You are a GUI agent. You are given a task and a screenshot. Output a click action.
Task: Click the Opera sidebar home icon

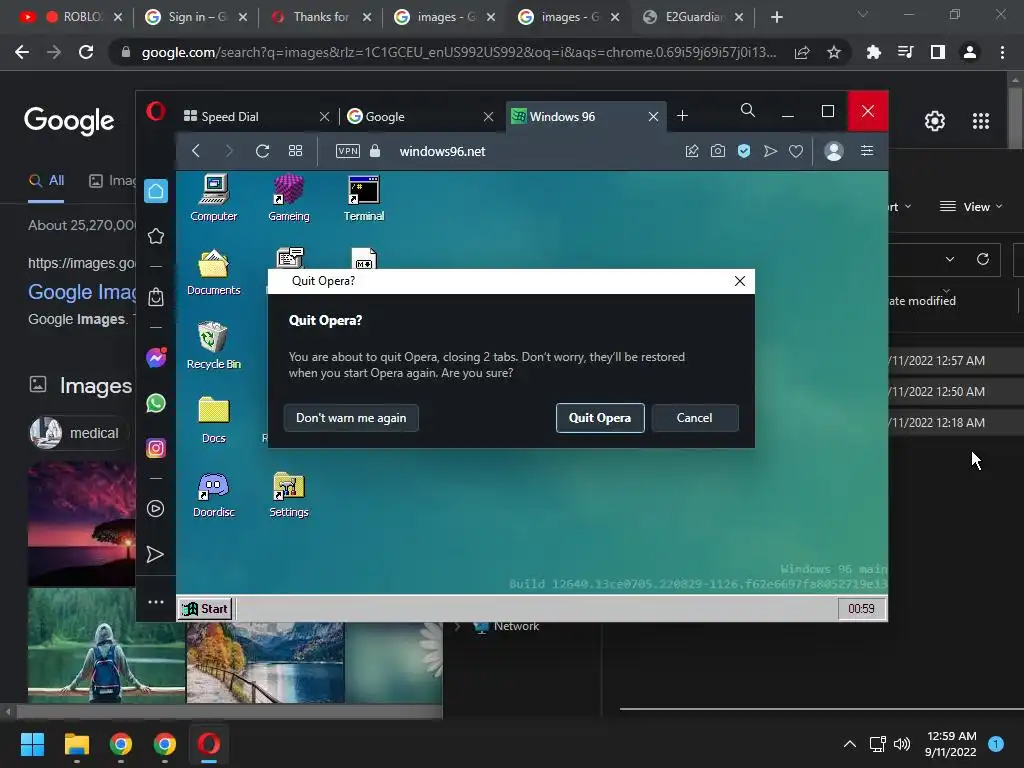(x=155, y=191)
